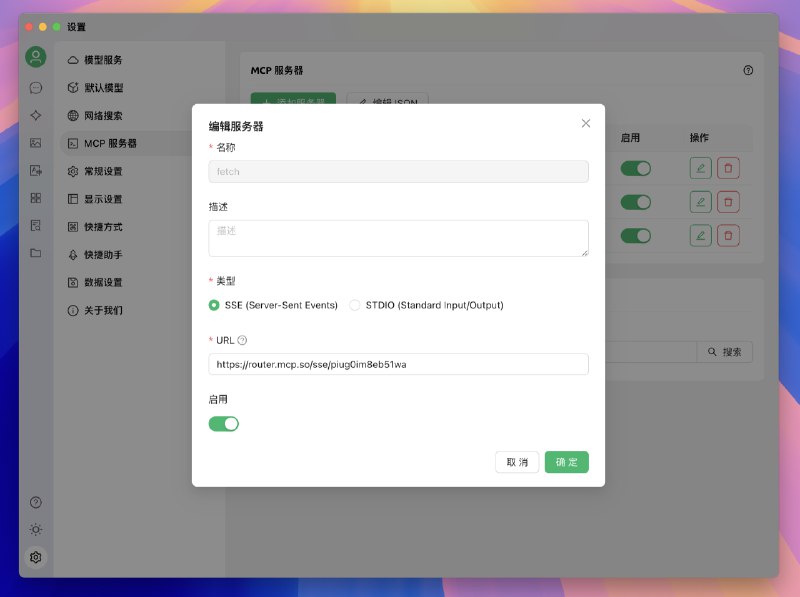Open the knowledge base icon in the sidebar
Viewport: 800px width, 597px height.
36,226
